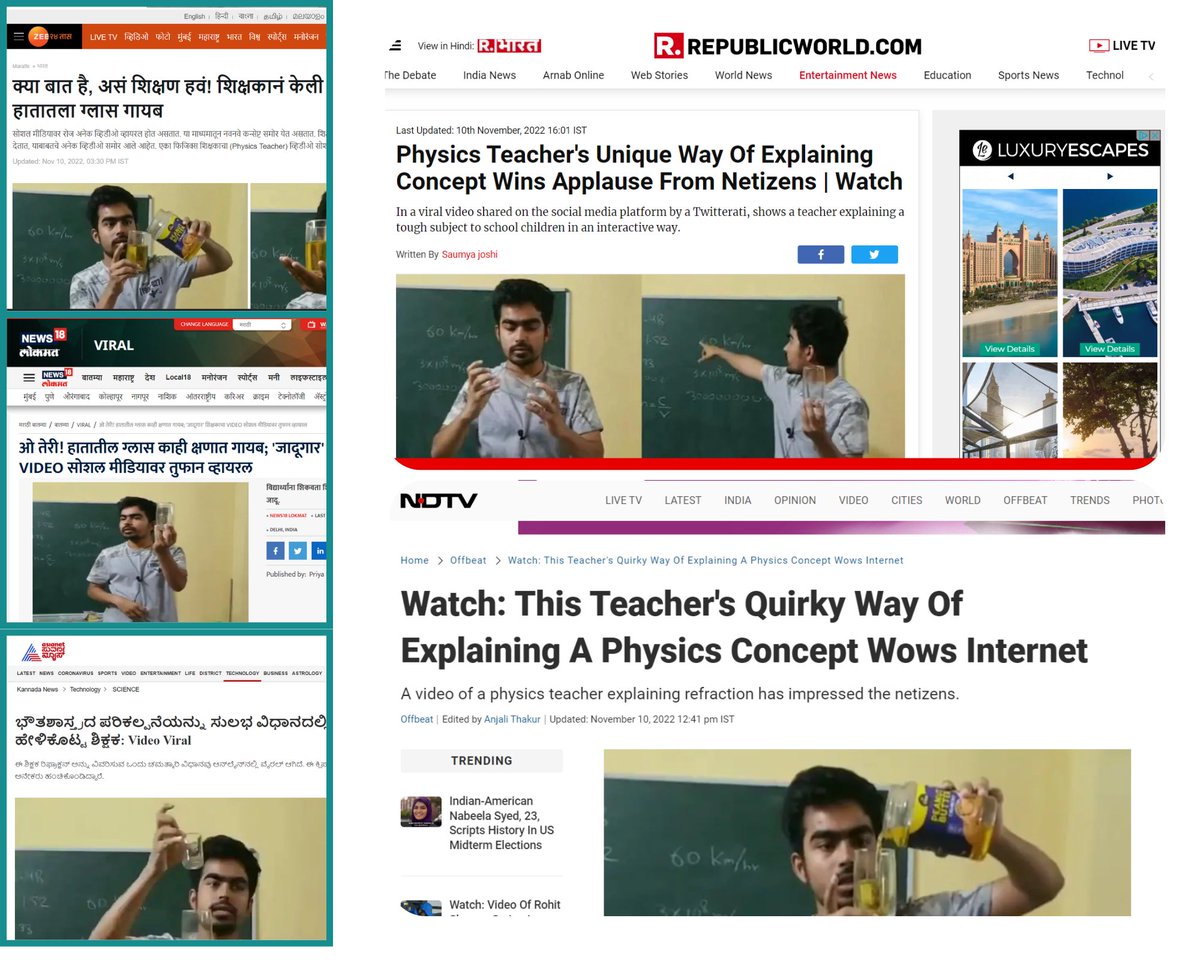
Task: Open Kannada article headline Video Viral
Action: [170, 731]
